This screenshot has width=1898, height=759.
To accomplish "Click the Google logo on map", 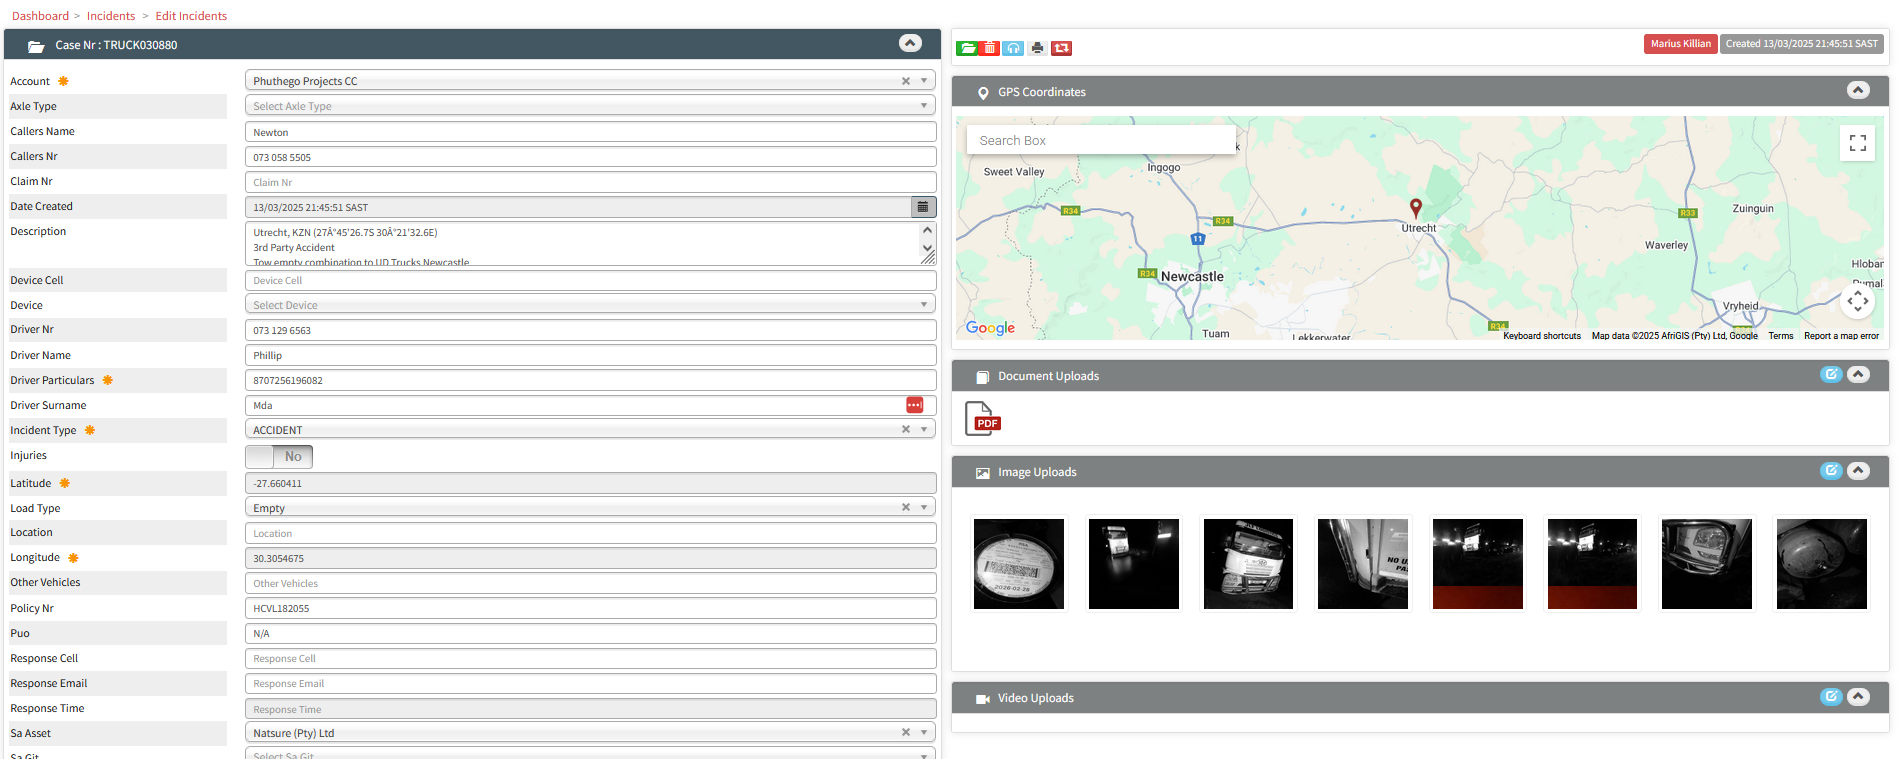I will [990, 328].
